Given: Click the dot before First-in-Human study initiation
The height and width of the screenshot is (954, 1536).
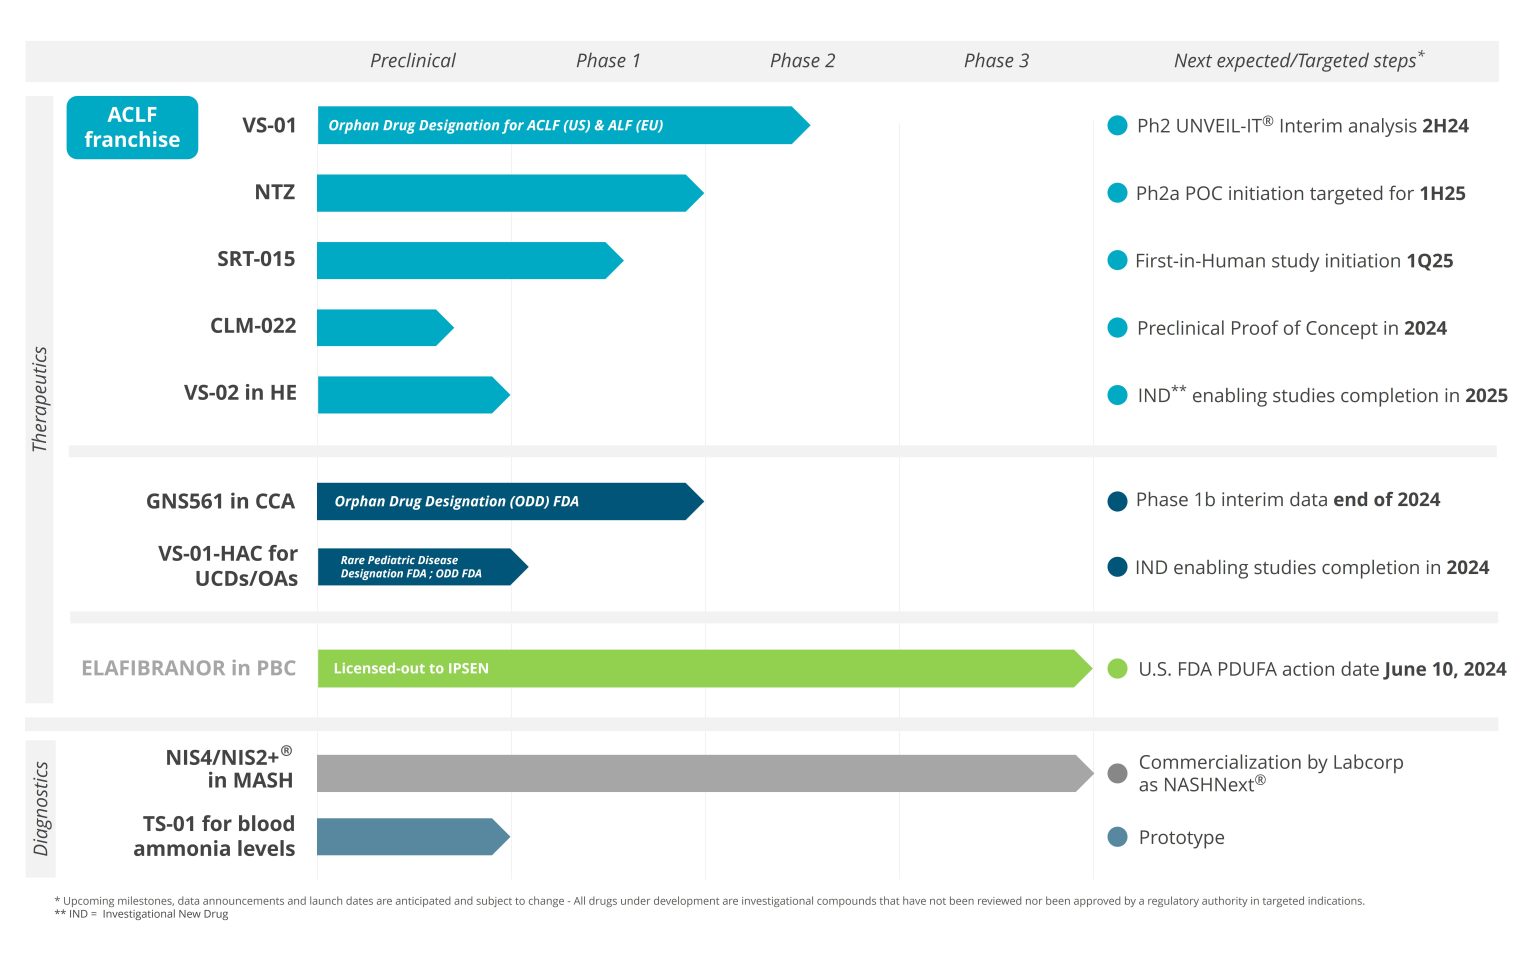Looking at the screenshot, I should [1117, 261].
